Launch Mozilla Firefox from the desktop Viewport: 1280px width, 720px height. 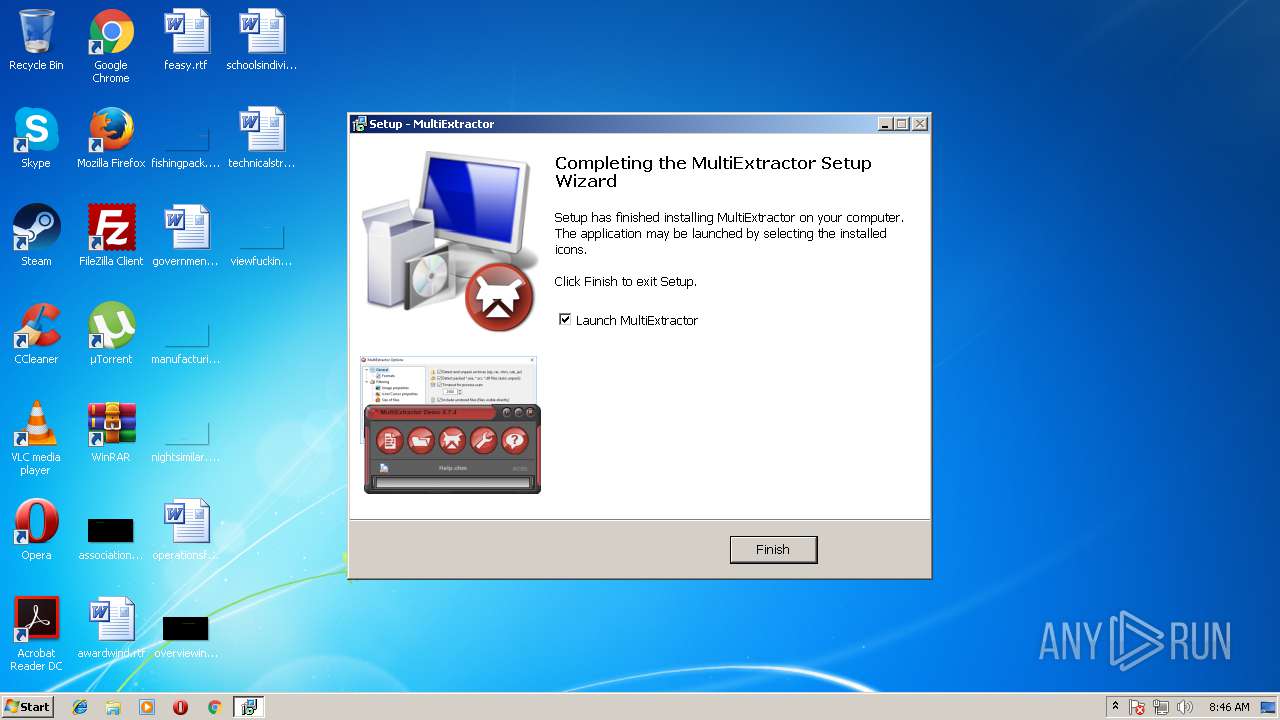111,139
